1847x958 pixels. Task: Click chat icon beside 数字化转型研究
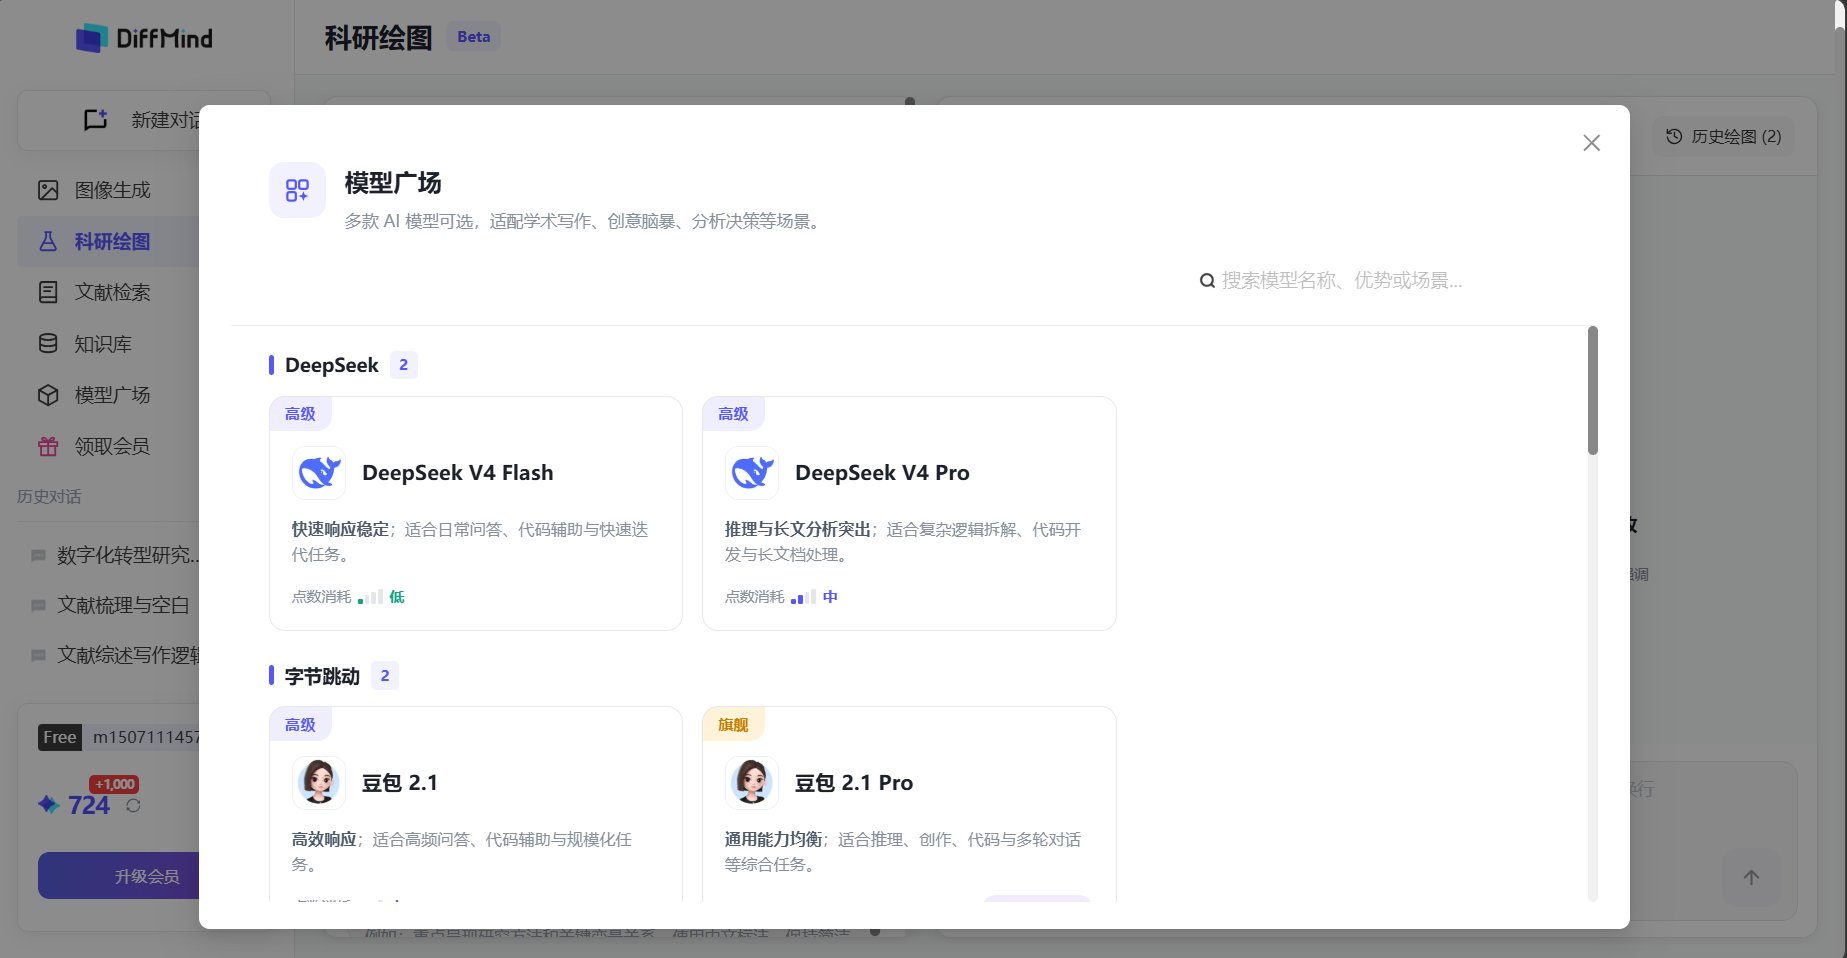38,556
